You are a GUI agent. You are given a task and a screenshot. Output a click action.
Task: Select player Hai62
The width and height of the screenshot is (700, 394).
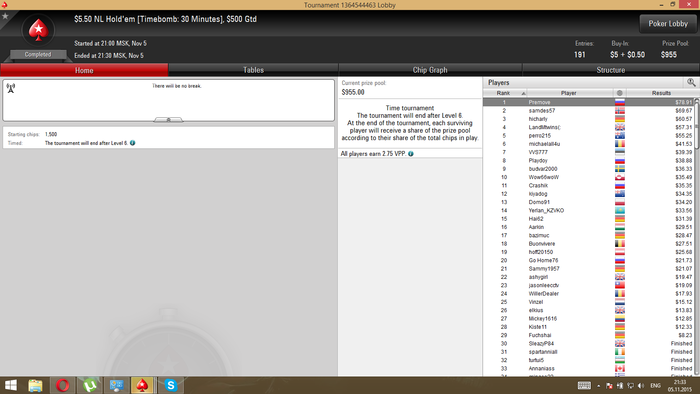pyautogui.click(x=588, y=219)
